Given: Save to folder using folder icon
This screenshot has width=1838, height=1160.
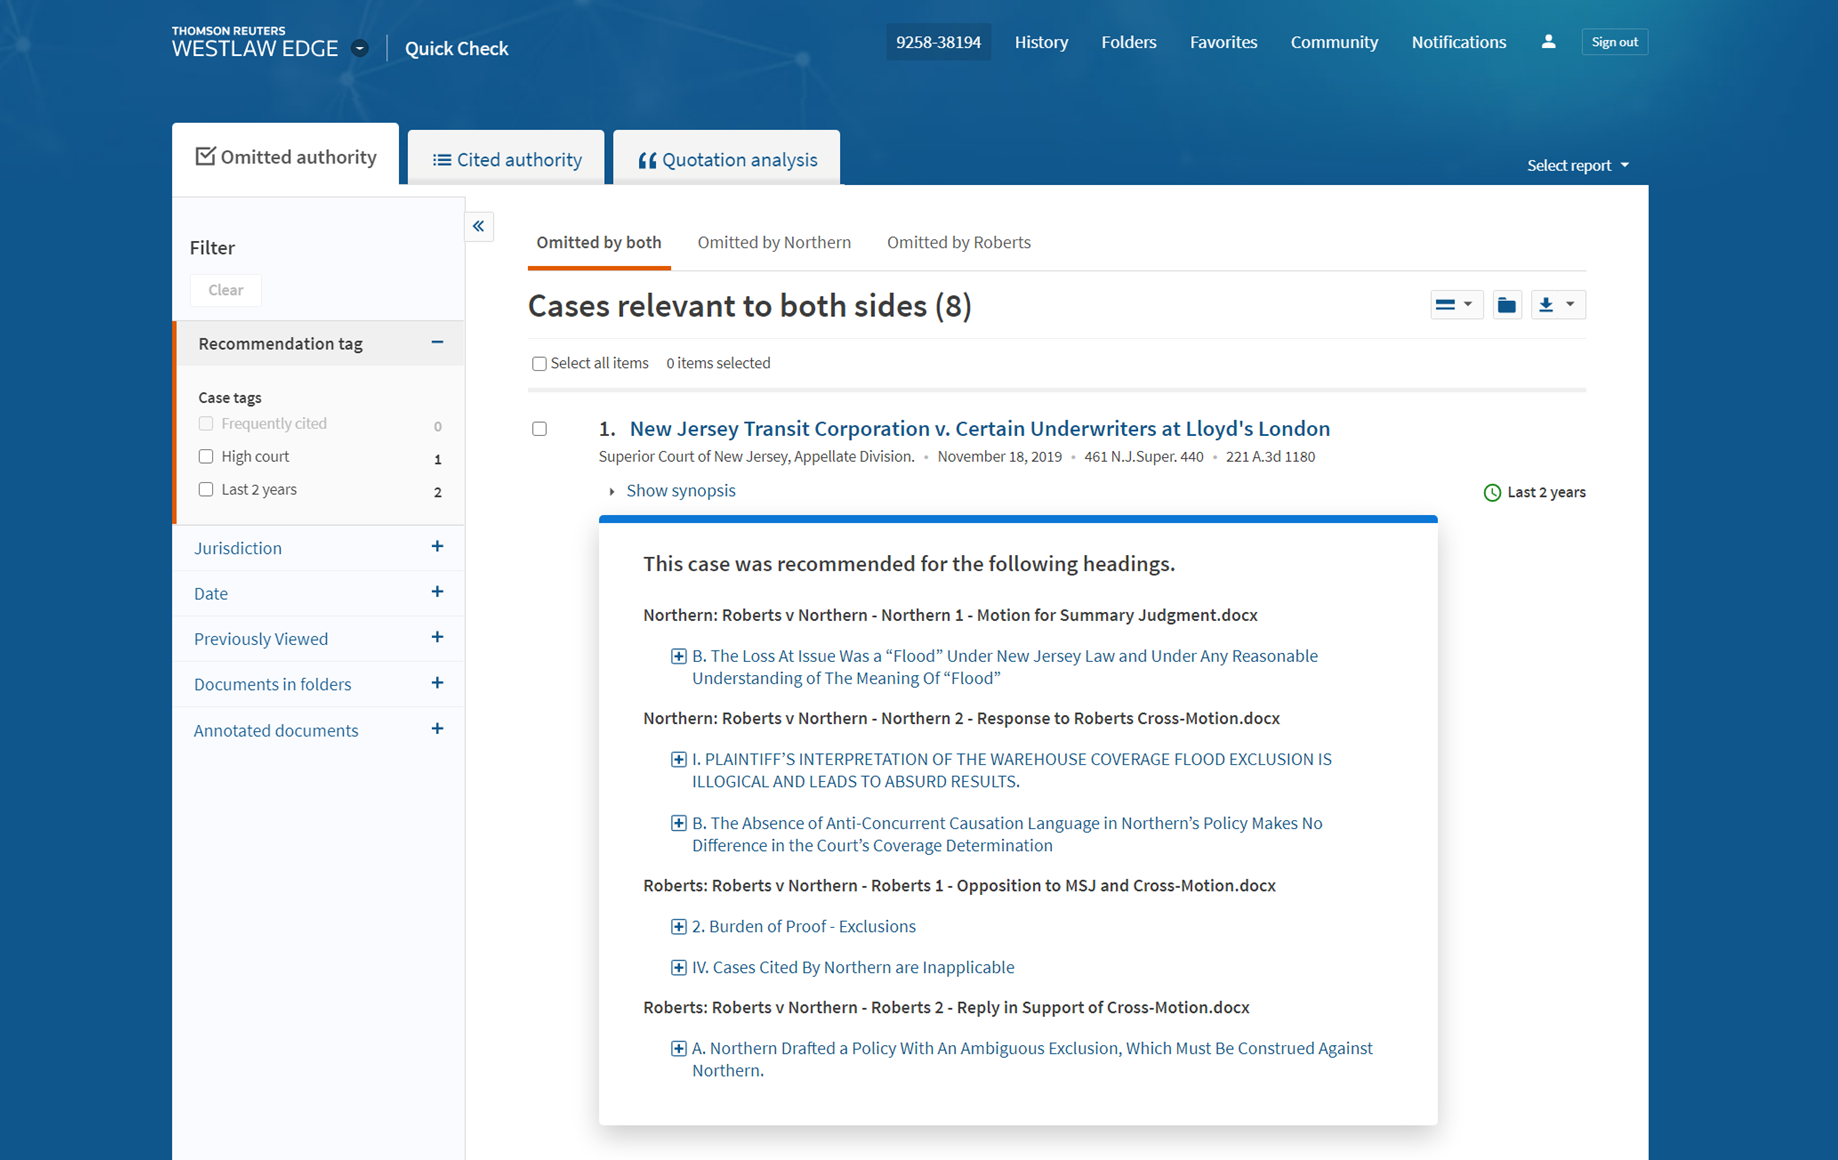Looking at the screenshot, I should pos(1506,305).
